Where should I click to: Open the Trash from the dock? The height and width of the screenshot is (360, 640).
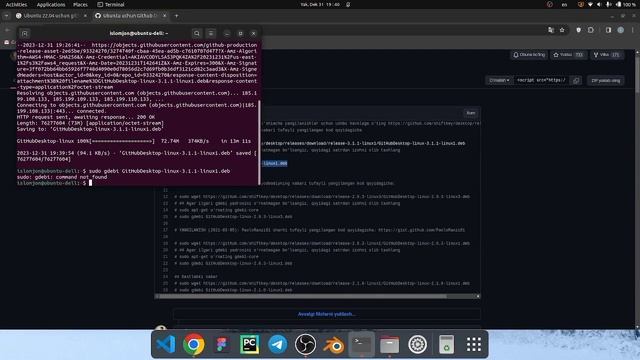click(446, 344)
